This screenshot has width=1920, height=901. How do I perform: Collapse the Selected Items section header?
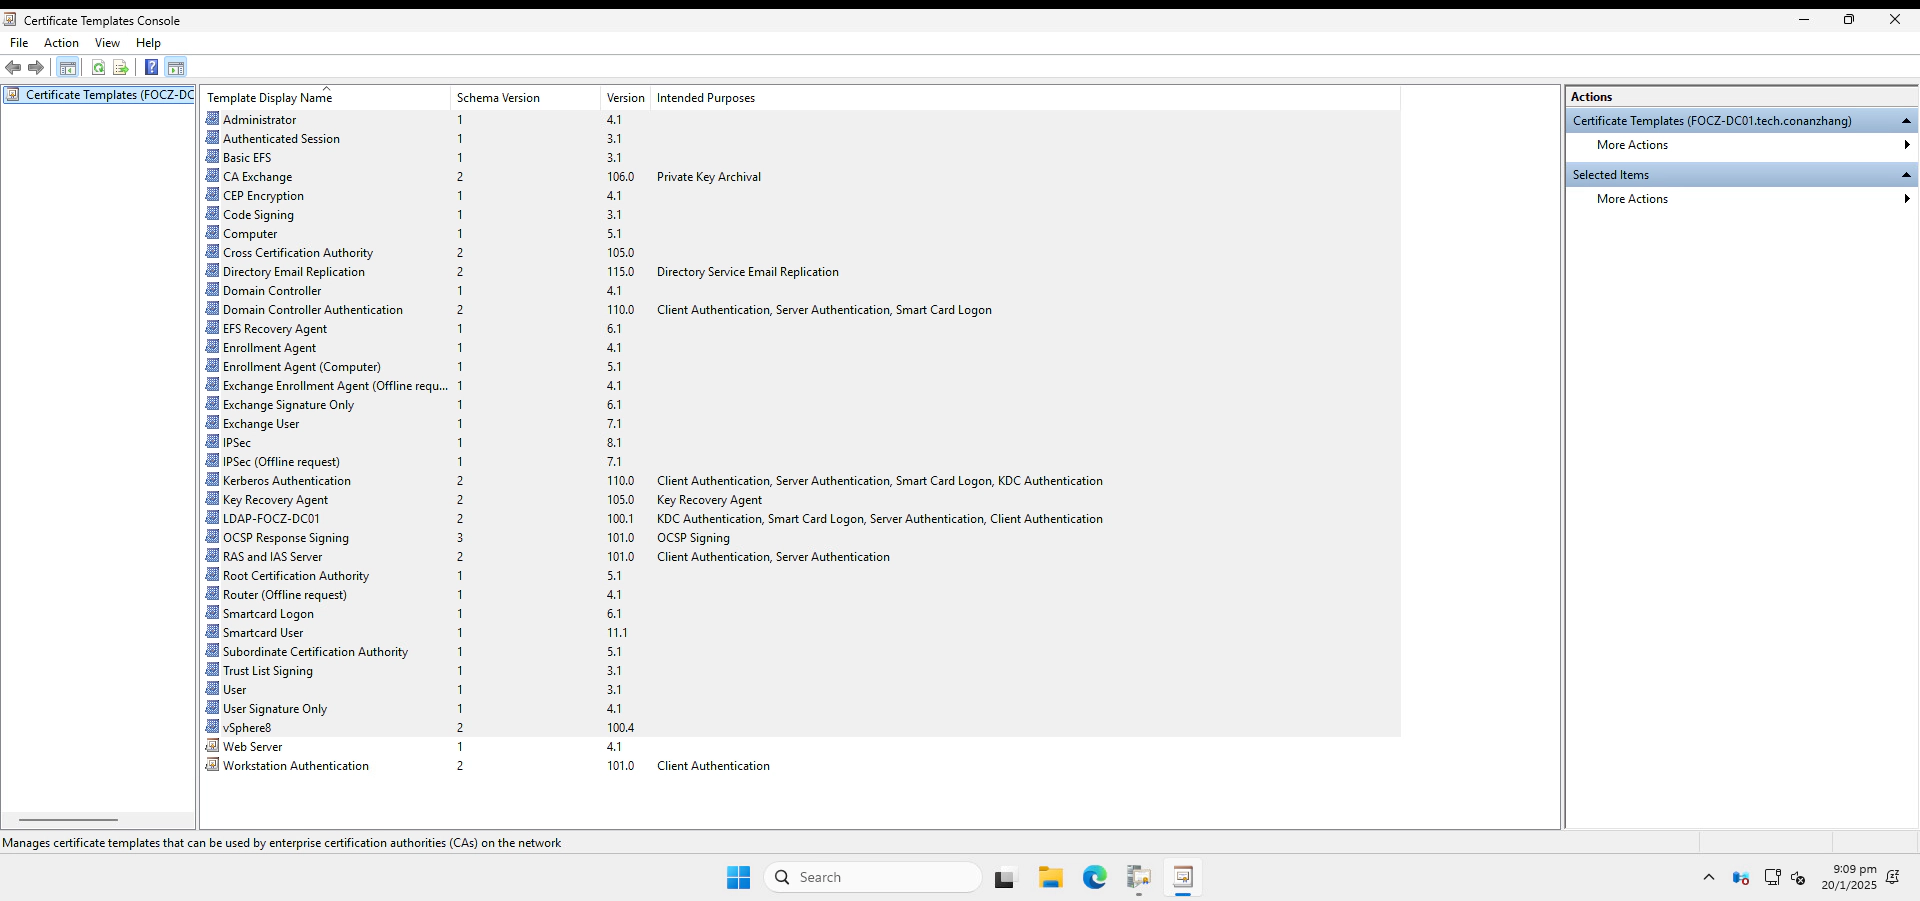point(1906,174)
